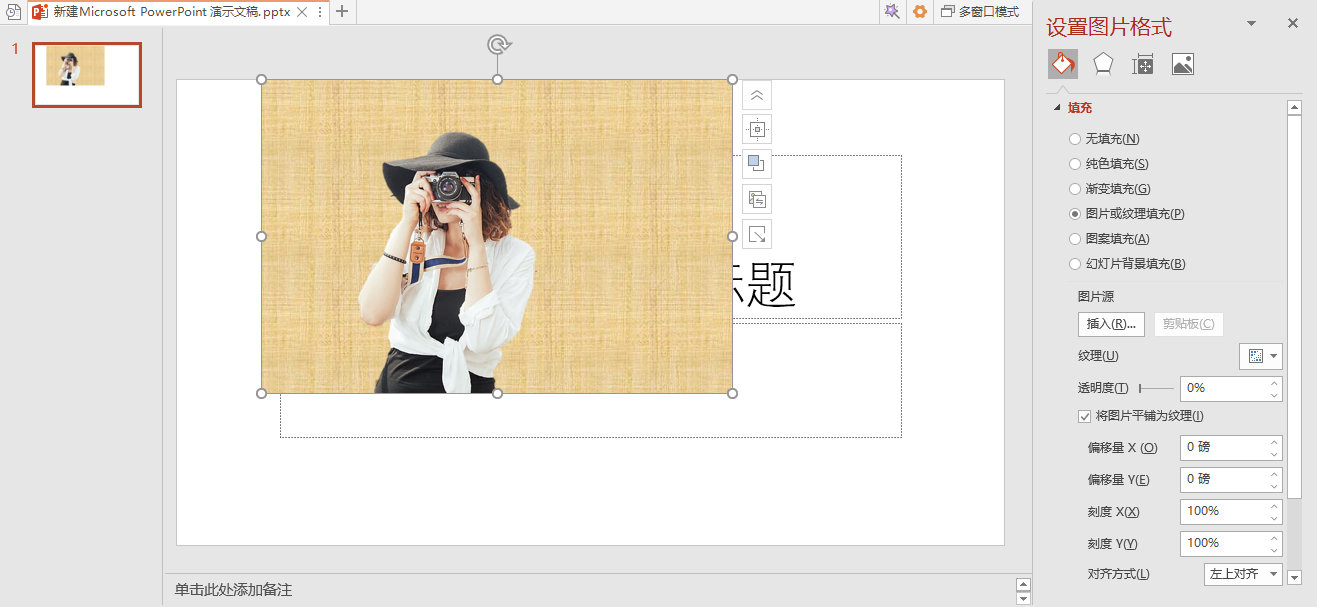The height and width of the screenshot is (607, 1317).
Task: Decrease 刻度 Y with down arrow
Action: coord(1274,550)
